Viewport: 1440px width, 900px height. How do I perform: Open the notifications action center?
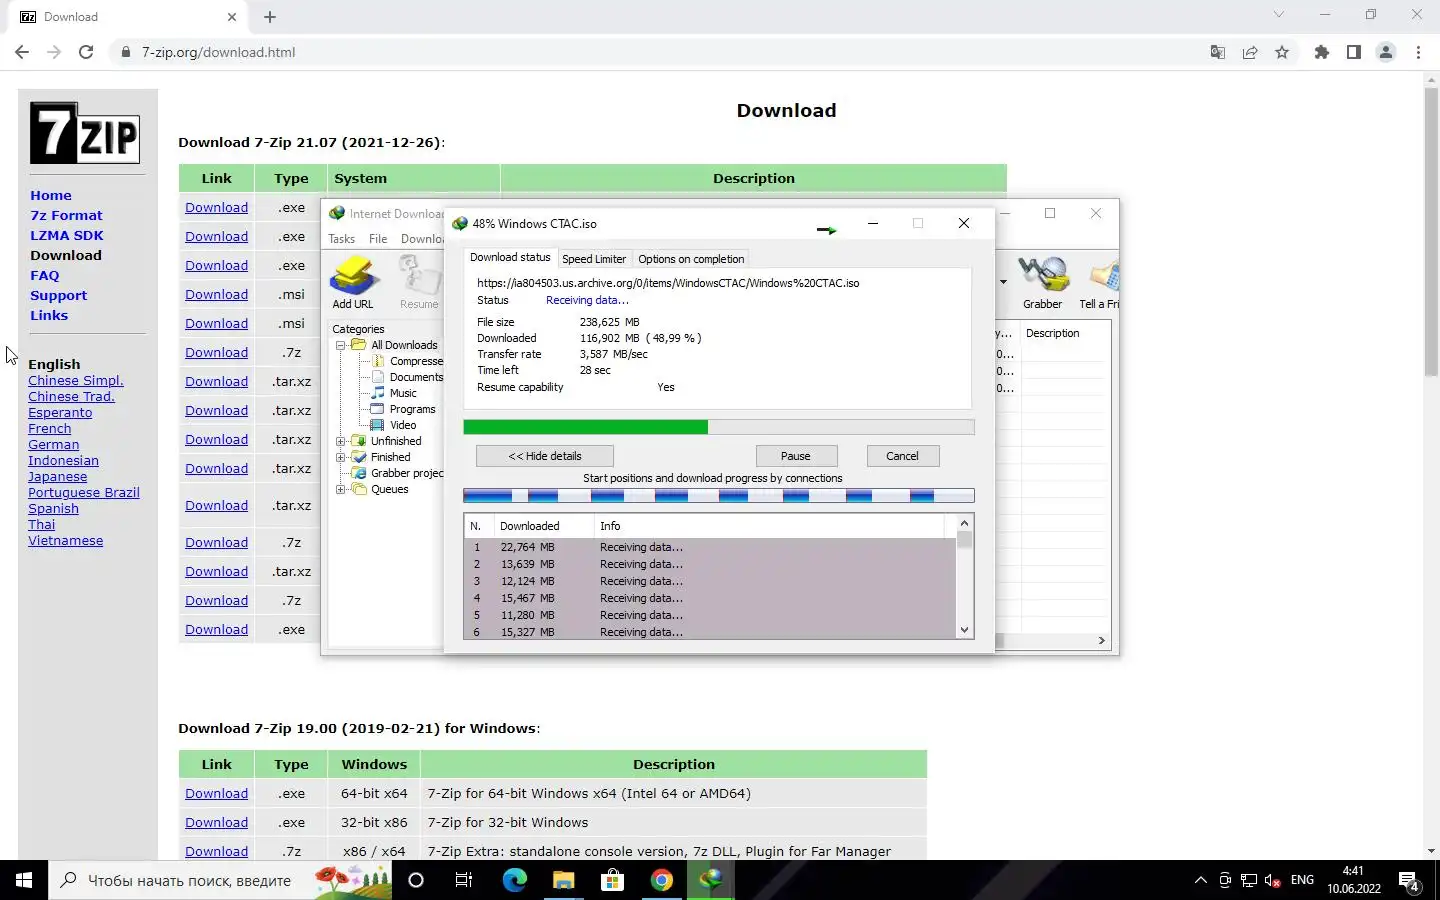coord(1409,881)
